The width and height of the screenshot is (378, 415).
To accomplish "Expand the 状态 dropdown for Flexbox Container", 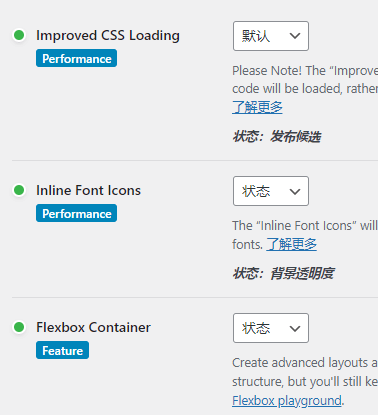I will point(271,328).
